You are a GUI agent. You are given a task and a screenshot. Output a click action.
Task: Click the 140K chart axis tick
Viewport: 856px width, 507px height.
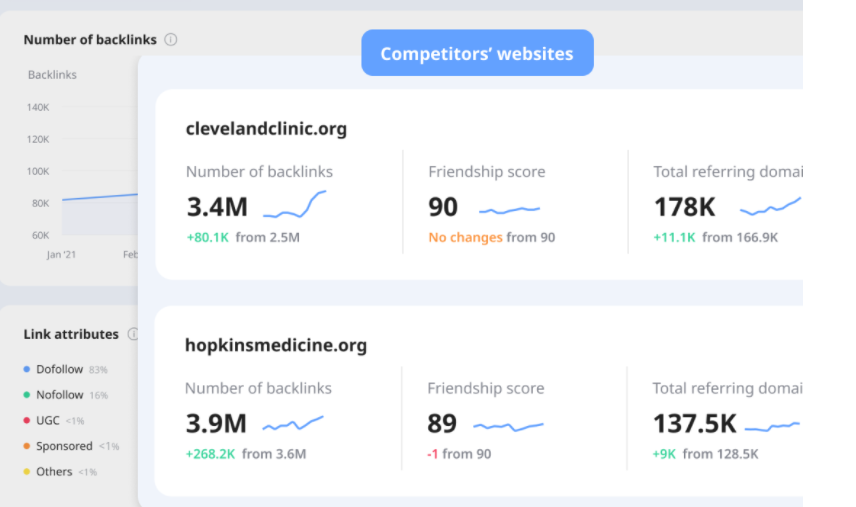pyautogui.click(x=38, y=108)
